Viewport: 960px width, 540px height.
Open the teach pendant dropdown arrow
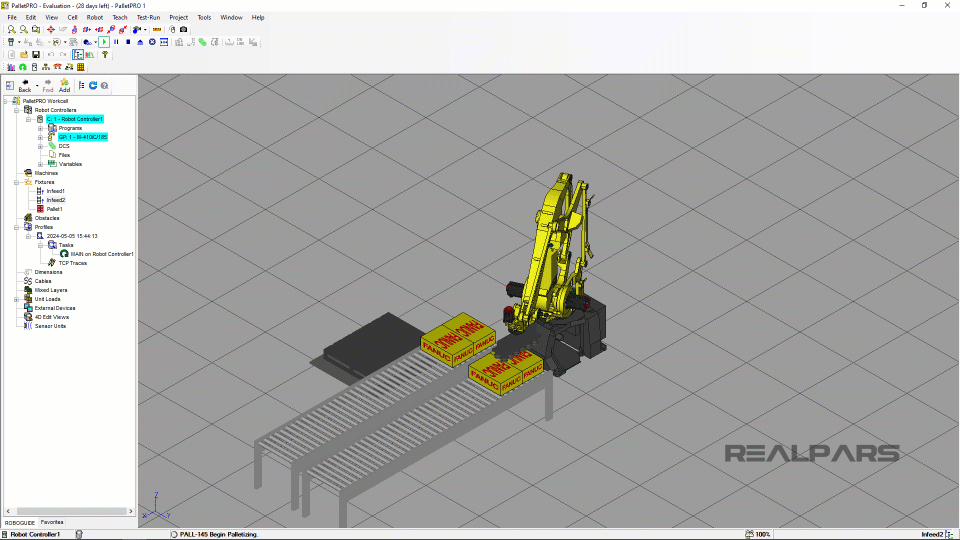[x=19, y=42]
